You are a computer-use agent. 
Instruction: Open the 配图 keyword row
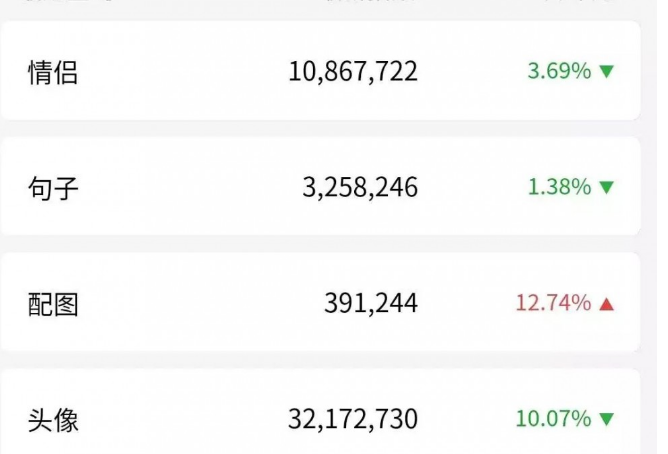tap(321, 303)
